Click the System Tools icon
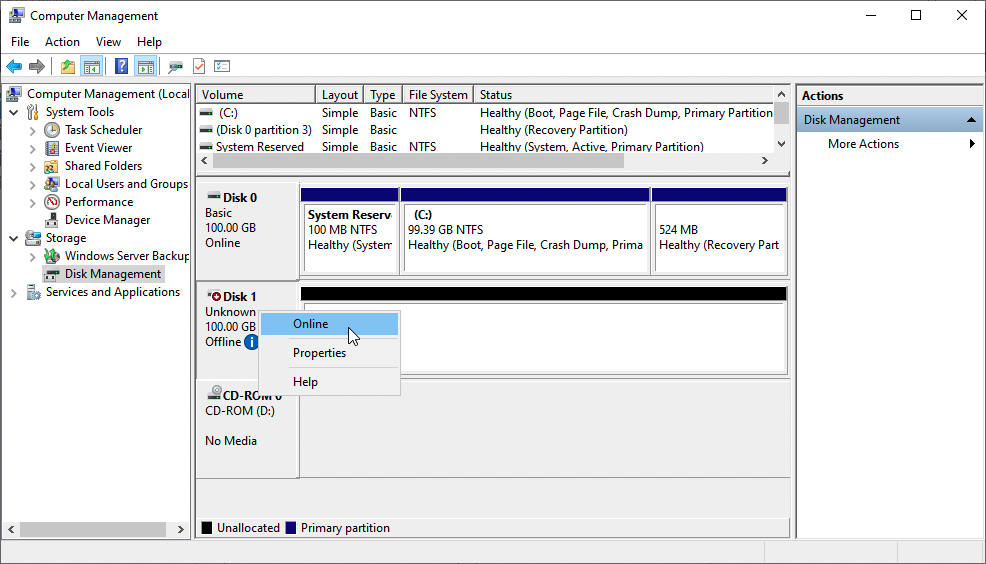The width and height of the screenshot is (986, 564). (33, 112)
